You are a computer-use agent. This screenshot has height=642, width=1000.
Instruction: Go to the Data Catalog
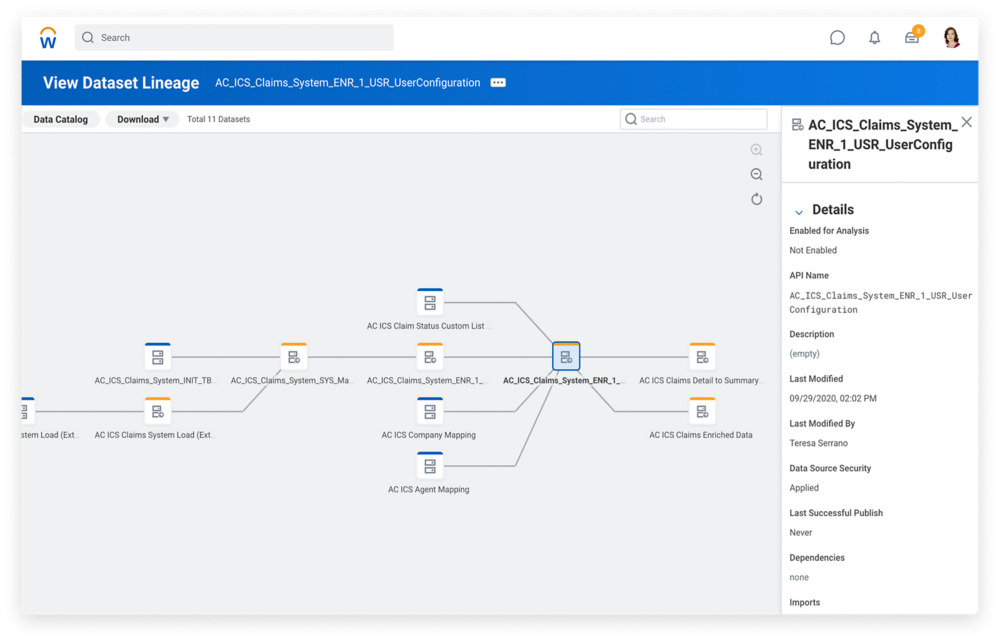(61, 119)
